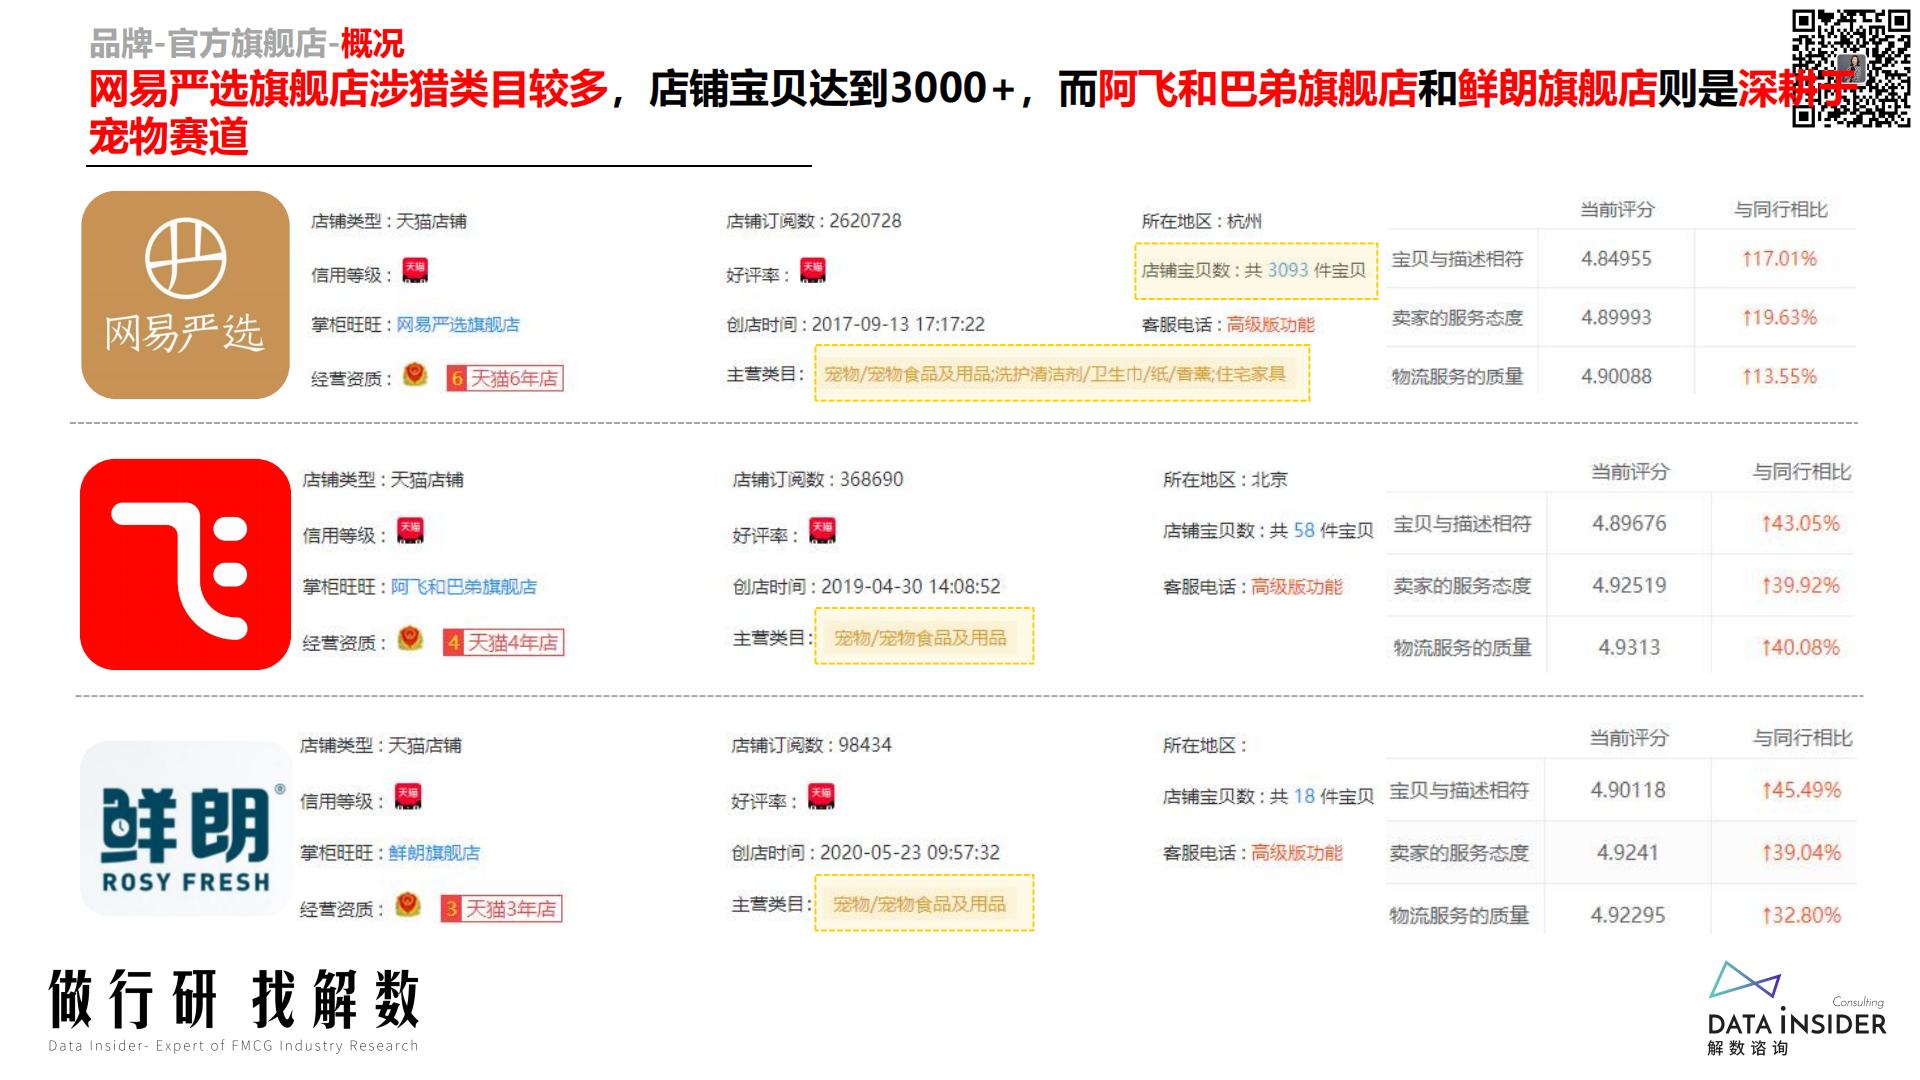Click the location text 所在地区：杭州
The width and height of the screenshot is (1920, 1080).
pyautogui.click(x=1201, y=221)
